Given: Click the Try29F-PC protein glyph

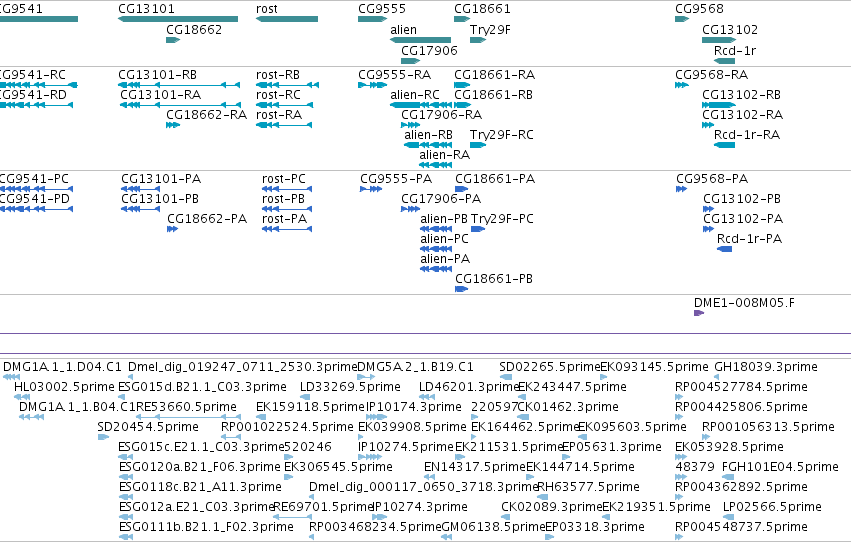Looking at the screenshot, I should tap(478, 229).
